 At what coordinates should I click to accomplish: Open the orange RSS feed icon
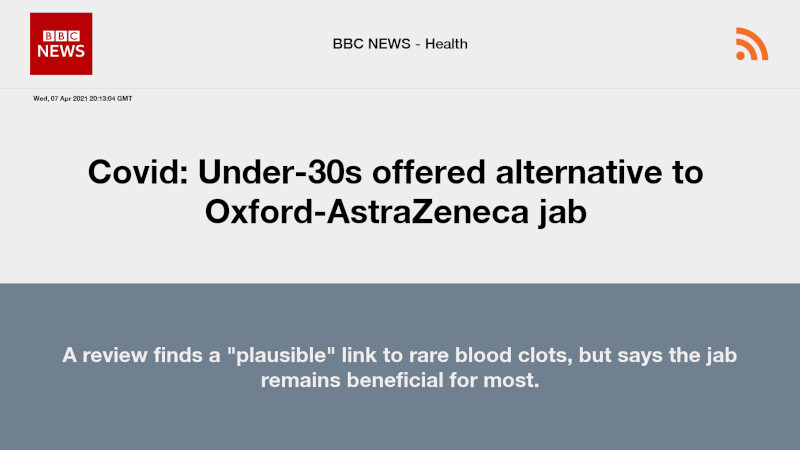pos(752,44)
